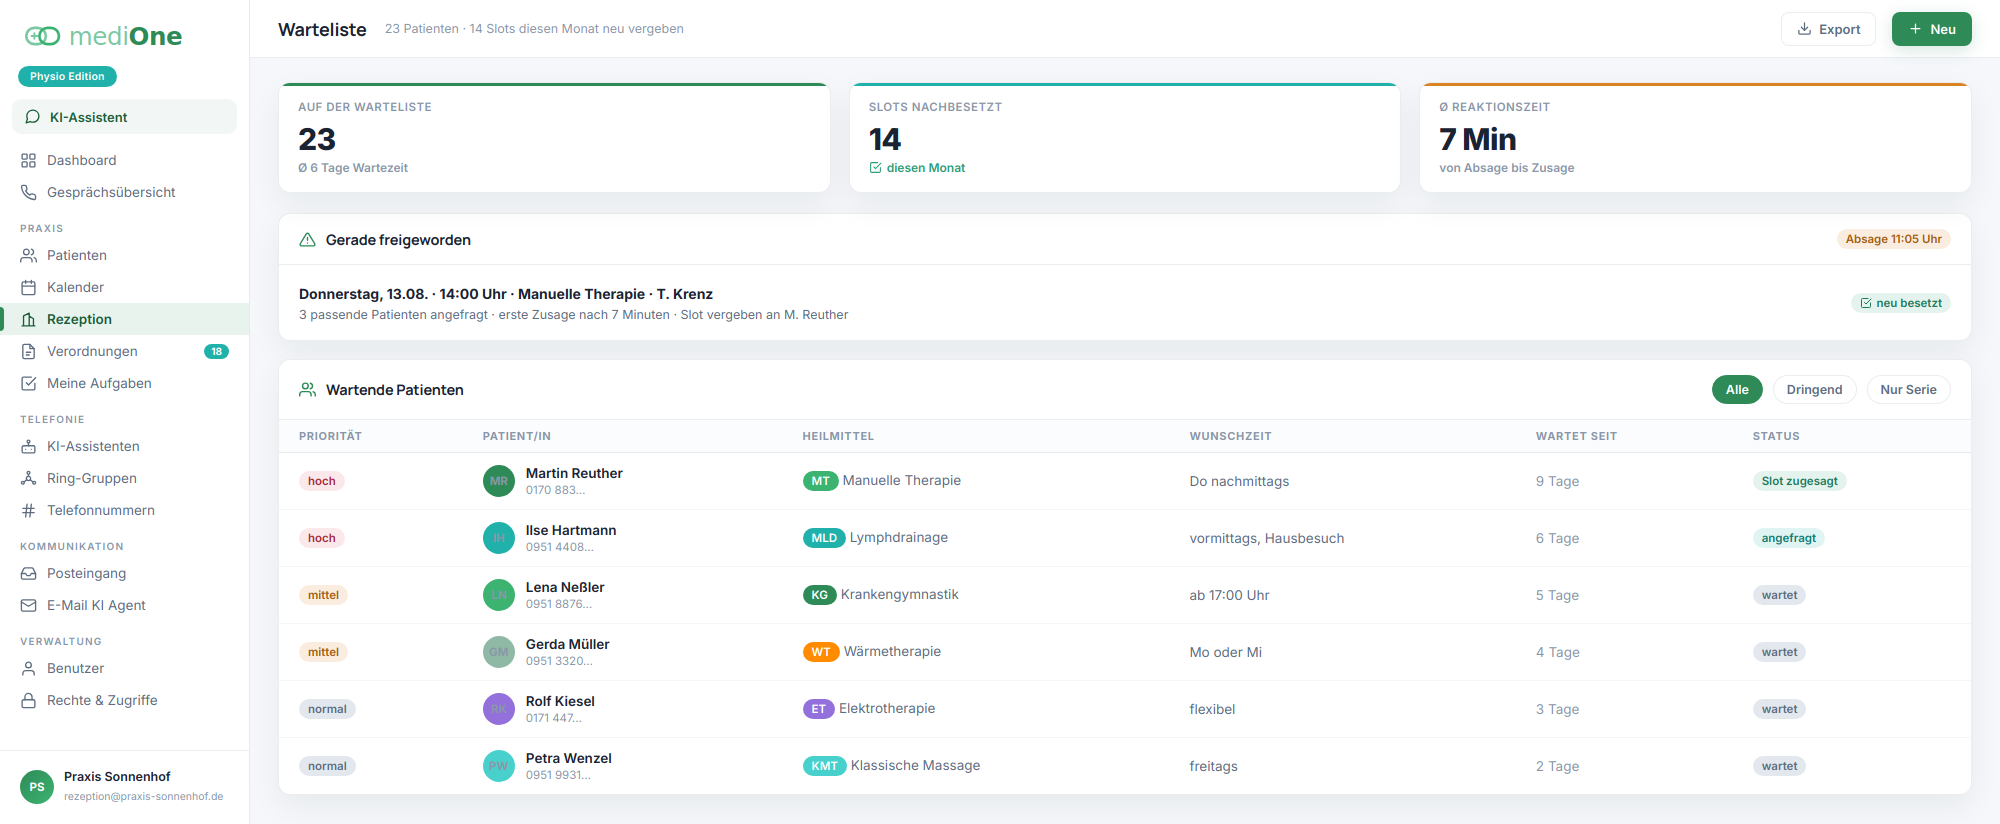
Task: Click the Gesprächsübersicht phone icon
Action: [29, 192]
